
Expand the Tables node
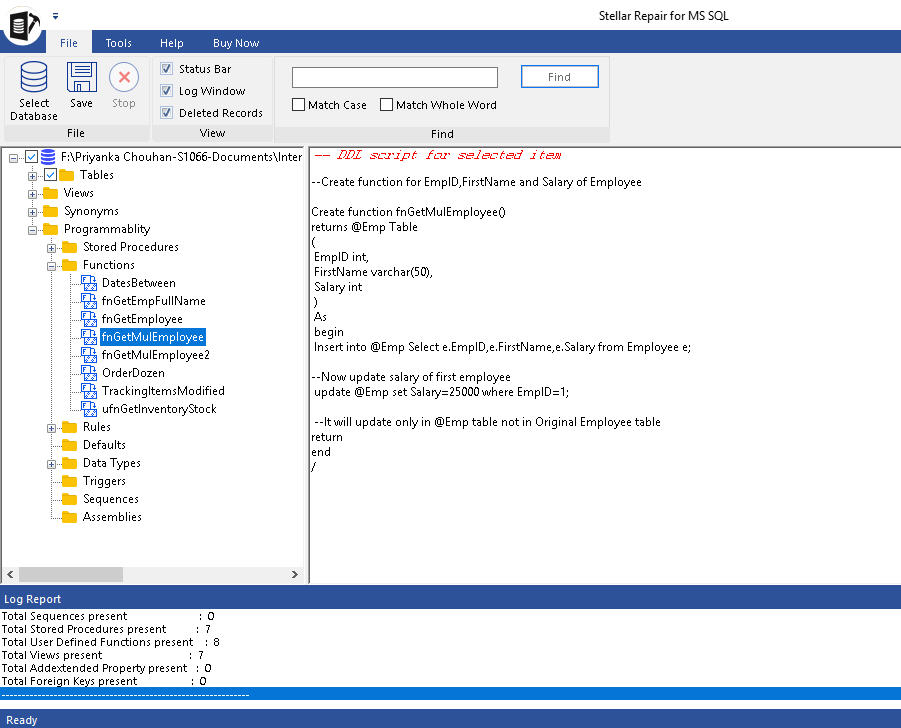(x=32, y=176)
